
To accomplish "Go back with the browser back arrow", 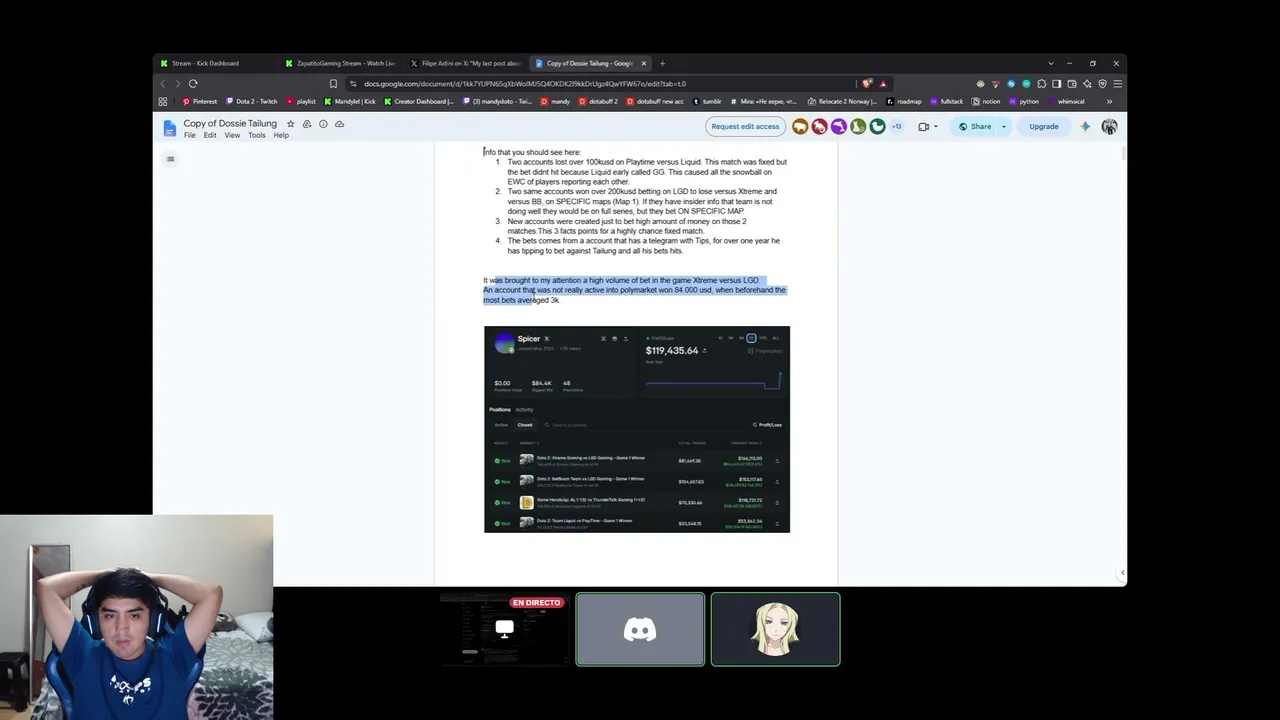I will tap(164, 84).
